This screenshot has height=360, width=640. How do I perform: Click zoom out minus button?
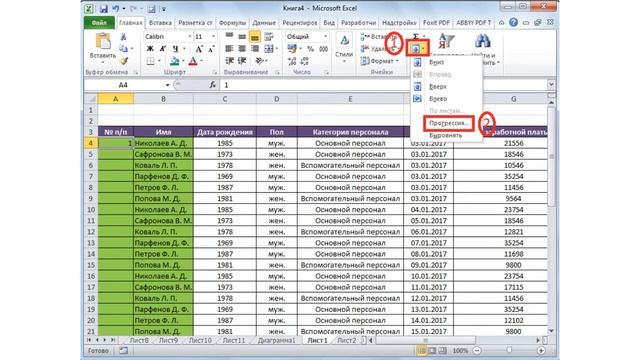click(x=477, y=351)
